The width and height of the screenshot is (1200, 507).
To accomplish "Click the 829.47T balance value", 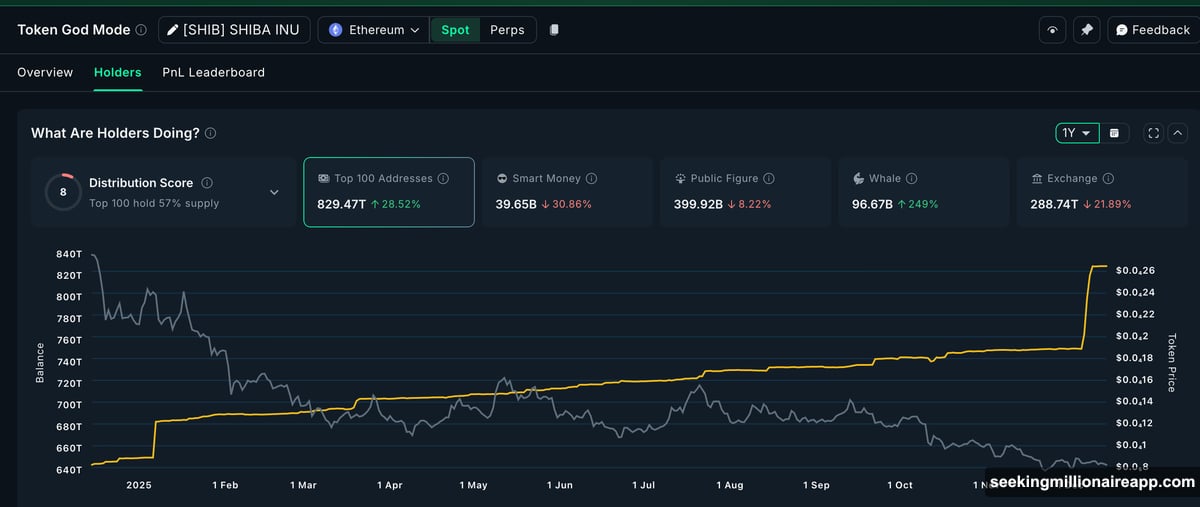I will click(x=341, y=204).
